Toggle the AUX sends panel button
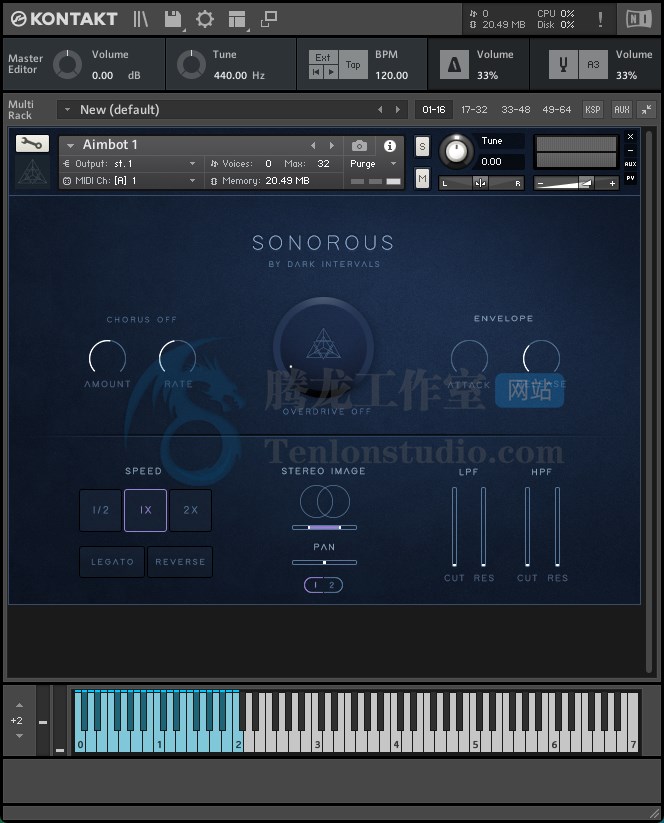 621,110
